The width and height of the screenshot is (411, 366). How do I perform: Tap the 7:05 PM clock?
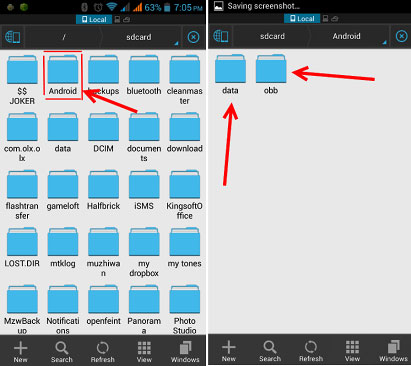pyautogui.click(x=188, y=7)
